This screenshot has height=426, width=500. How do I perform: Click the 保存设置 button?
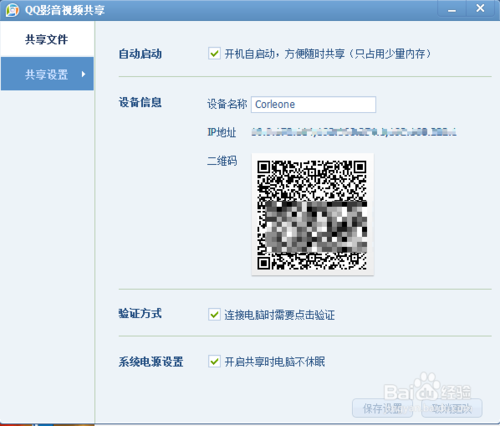click(382, 408)
